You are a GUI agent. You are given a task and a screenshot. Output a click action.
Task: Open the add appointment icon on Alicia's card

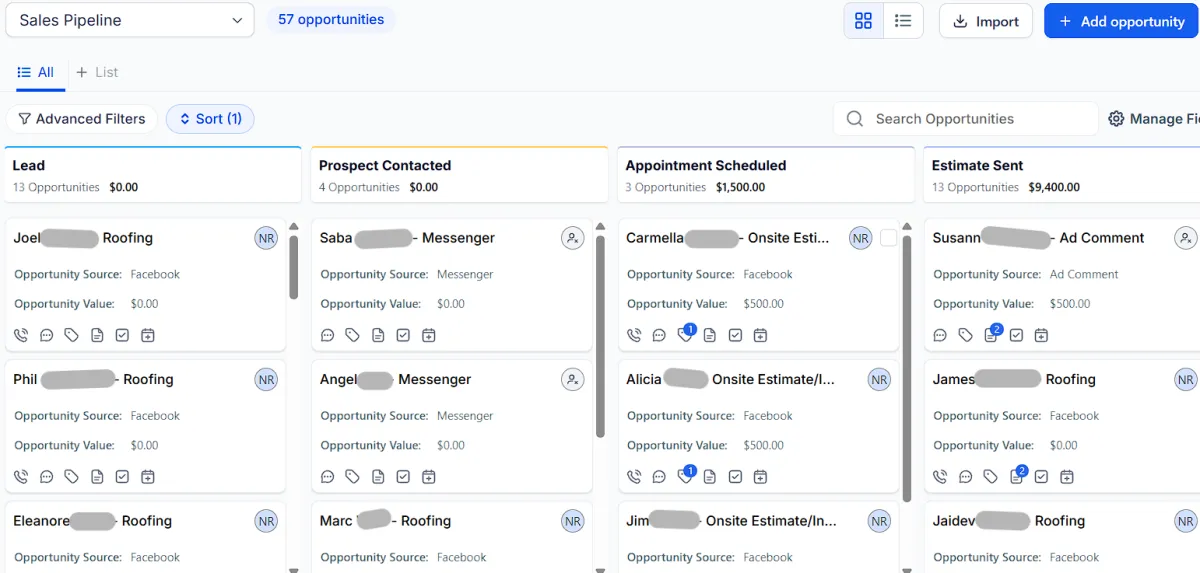point(760,477)
